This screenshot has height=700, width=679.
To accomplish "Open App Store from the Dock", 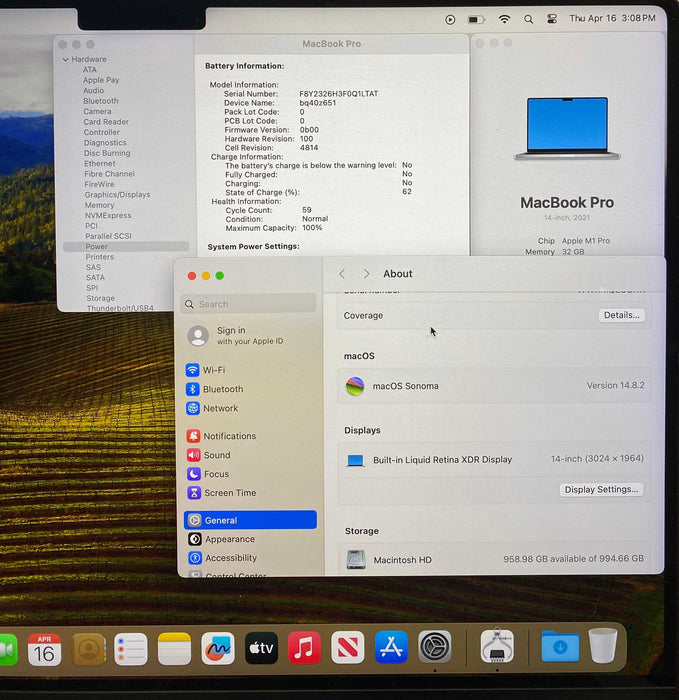I will pos(391,646).
